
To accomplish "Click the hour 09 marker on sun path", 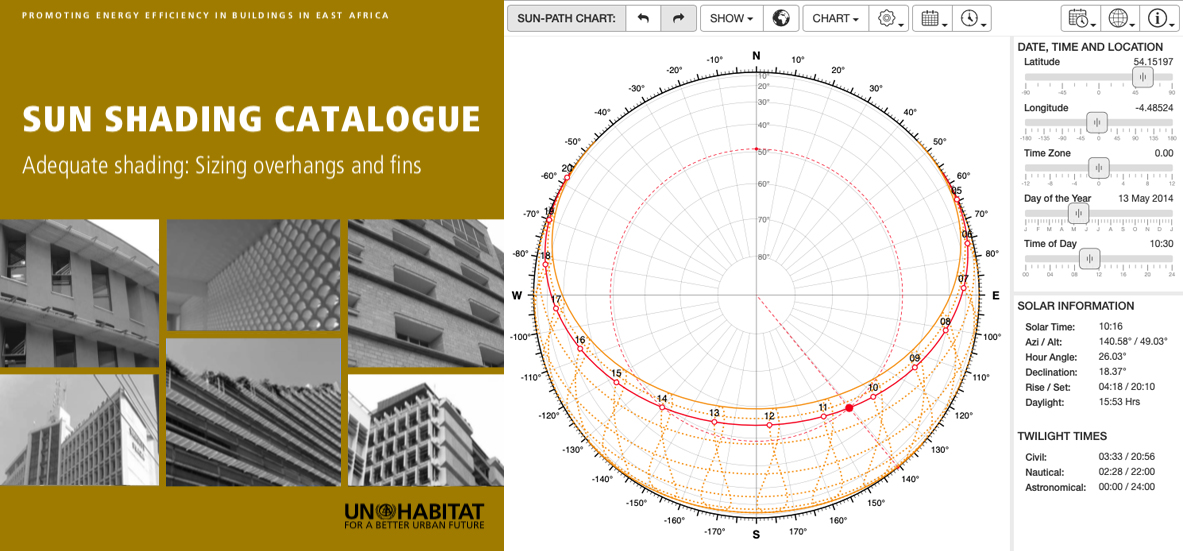I will 915,368.
